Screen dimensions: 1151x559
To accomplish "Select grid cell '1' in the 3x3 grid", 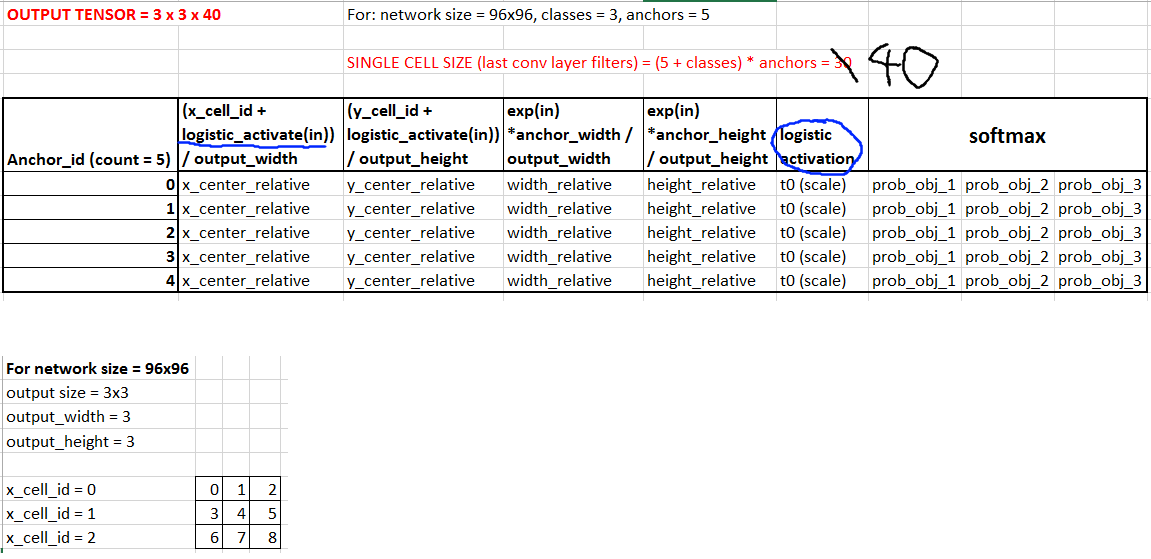I will (237, 489).
